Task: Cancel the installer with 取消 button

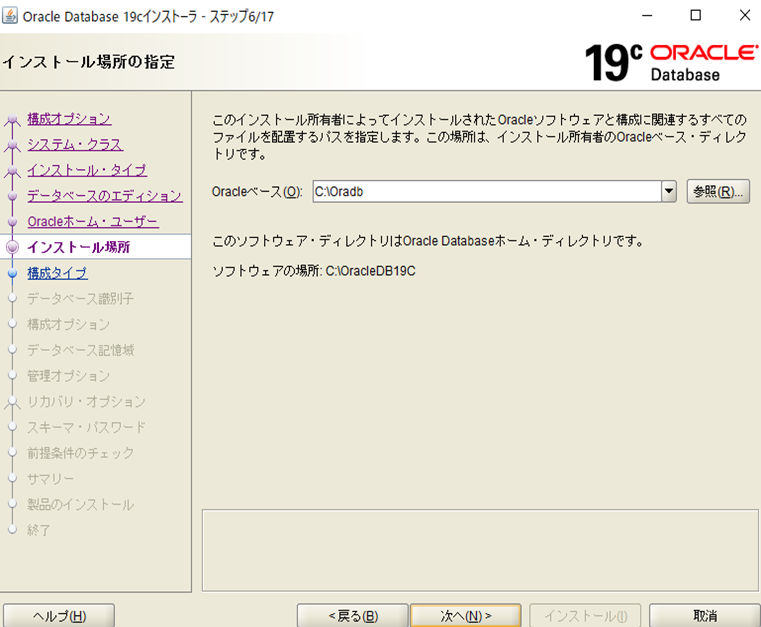Action: (x=704, y=616)
